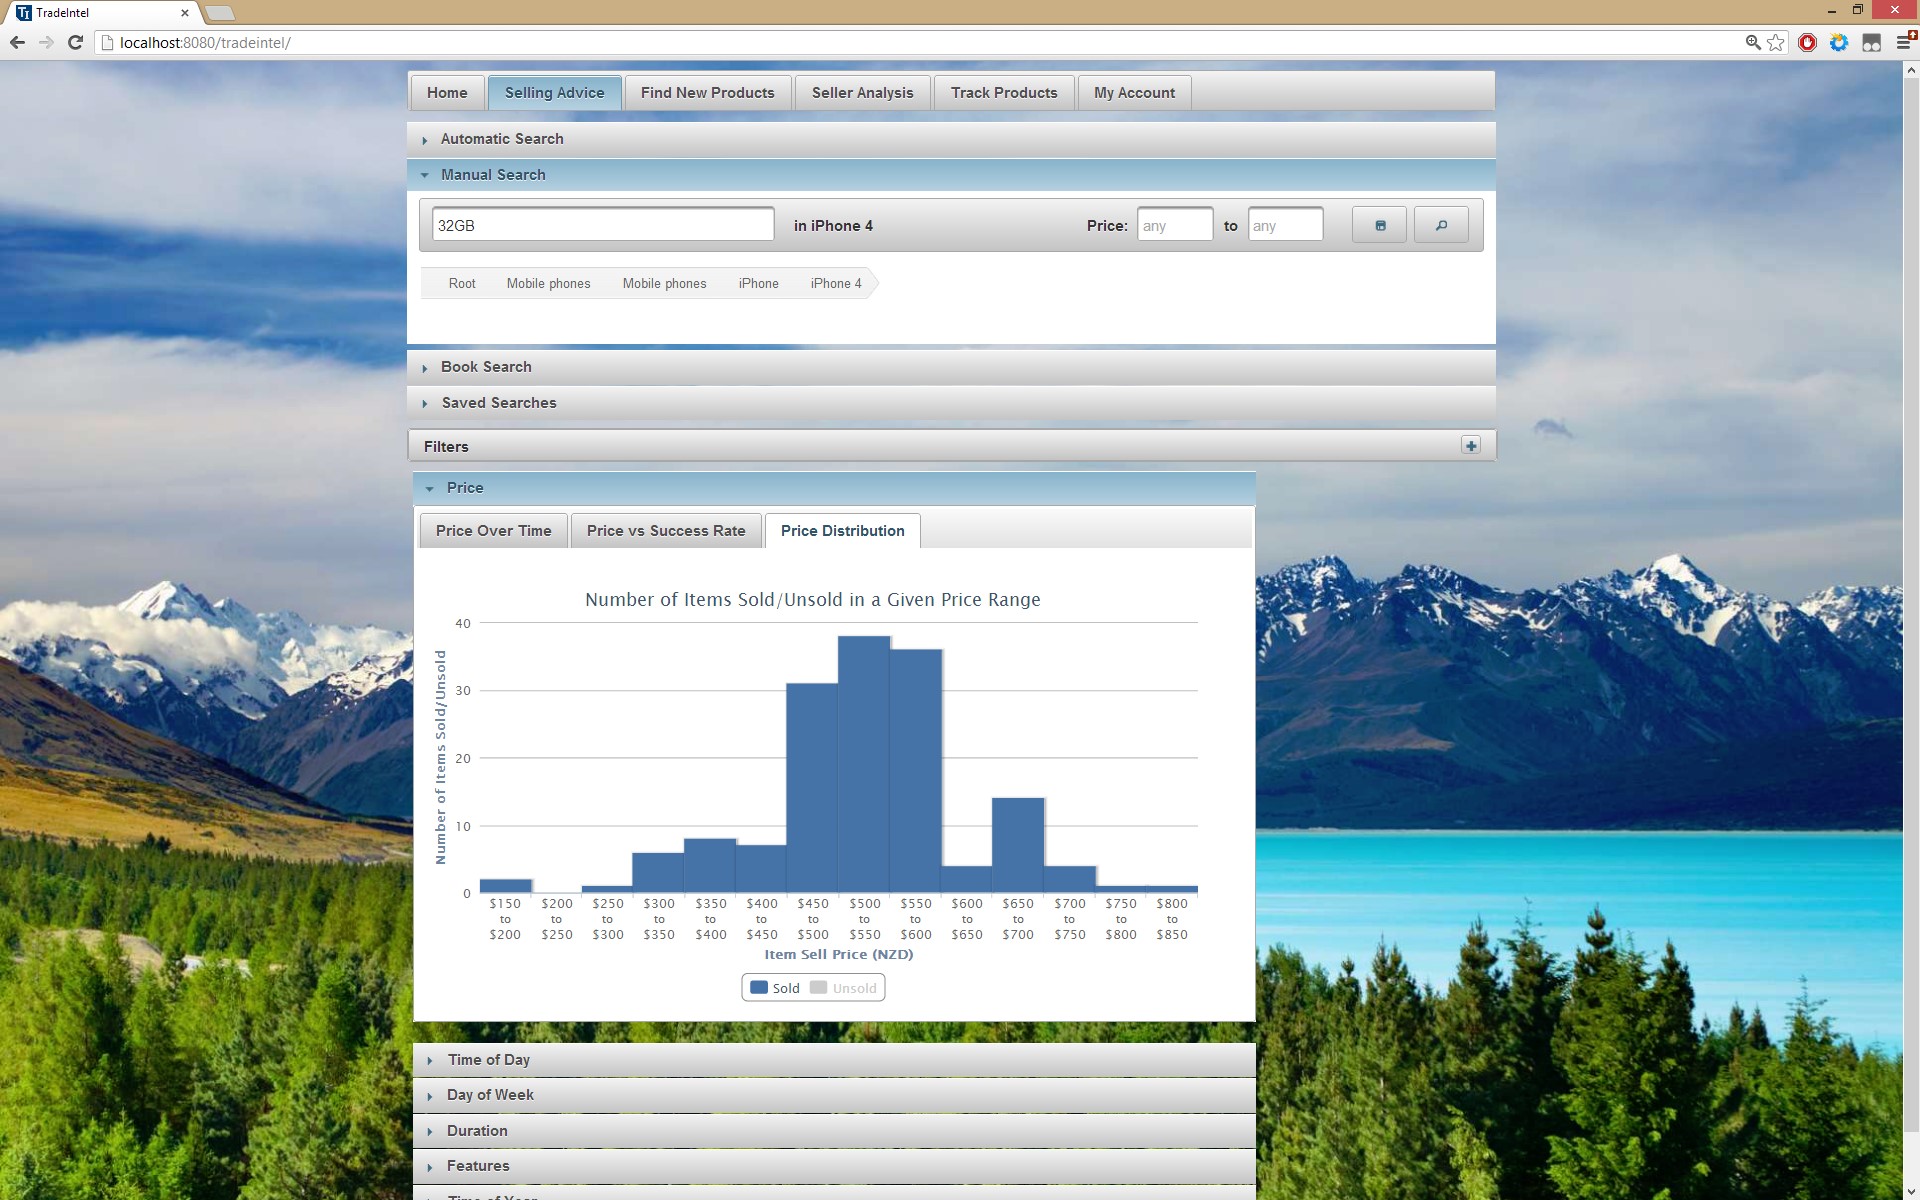Expand the Saved Searches section
Viewport: 1920px width, 1200px height.
498,403
